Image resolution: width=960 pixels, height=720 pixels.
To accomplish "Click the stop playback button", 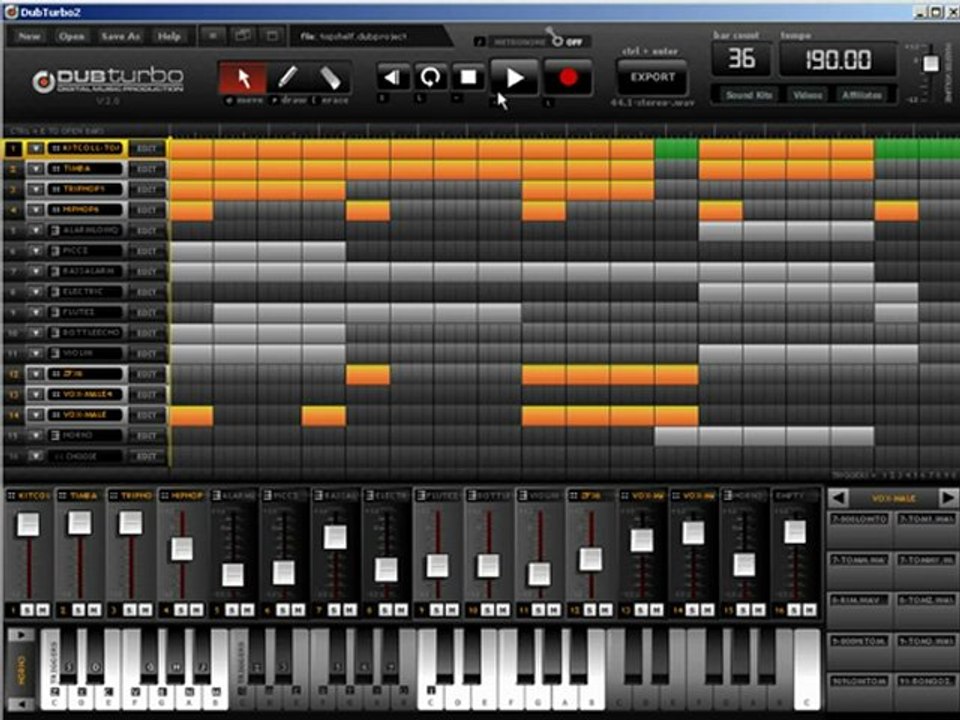I will (x=468, y=78).
